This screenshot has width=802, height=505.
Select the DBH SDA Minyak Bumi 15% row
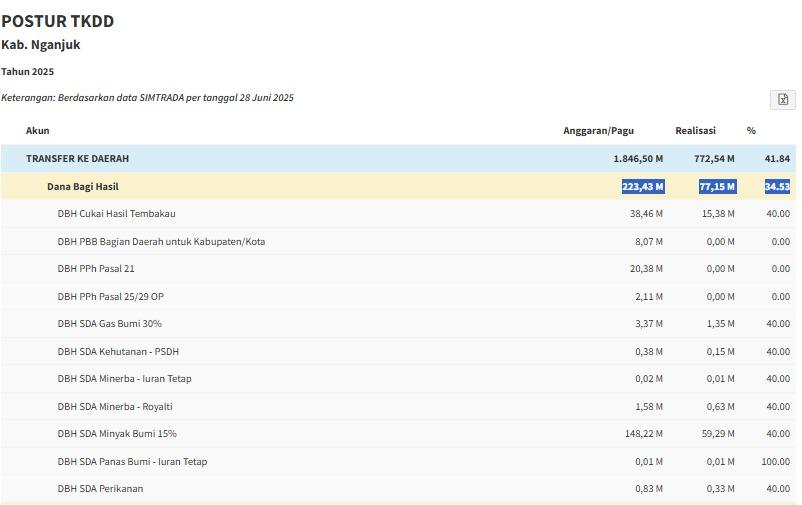pos(117,434)
